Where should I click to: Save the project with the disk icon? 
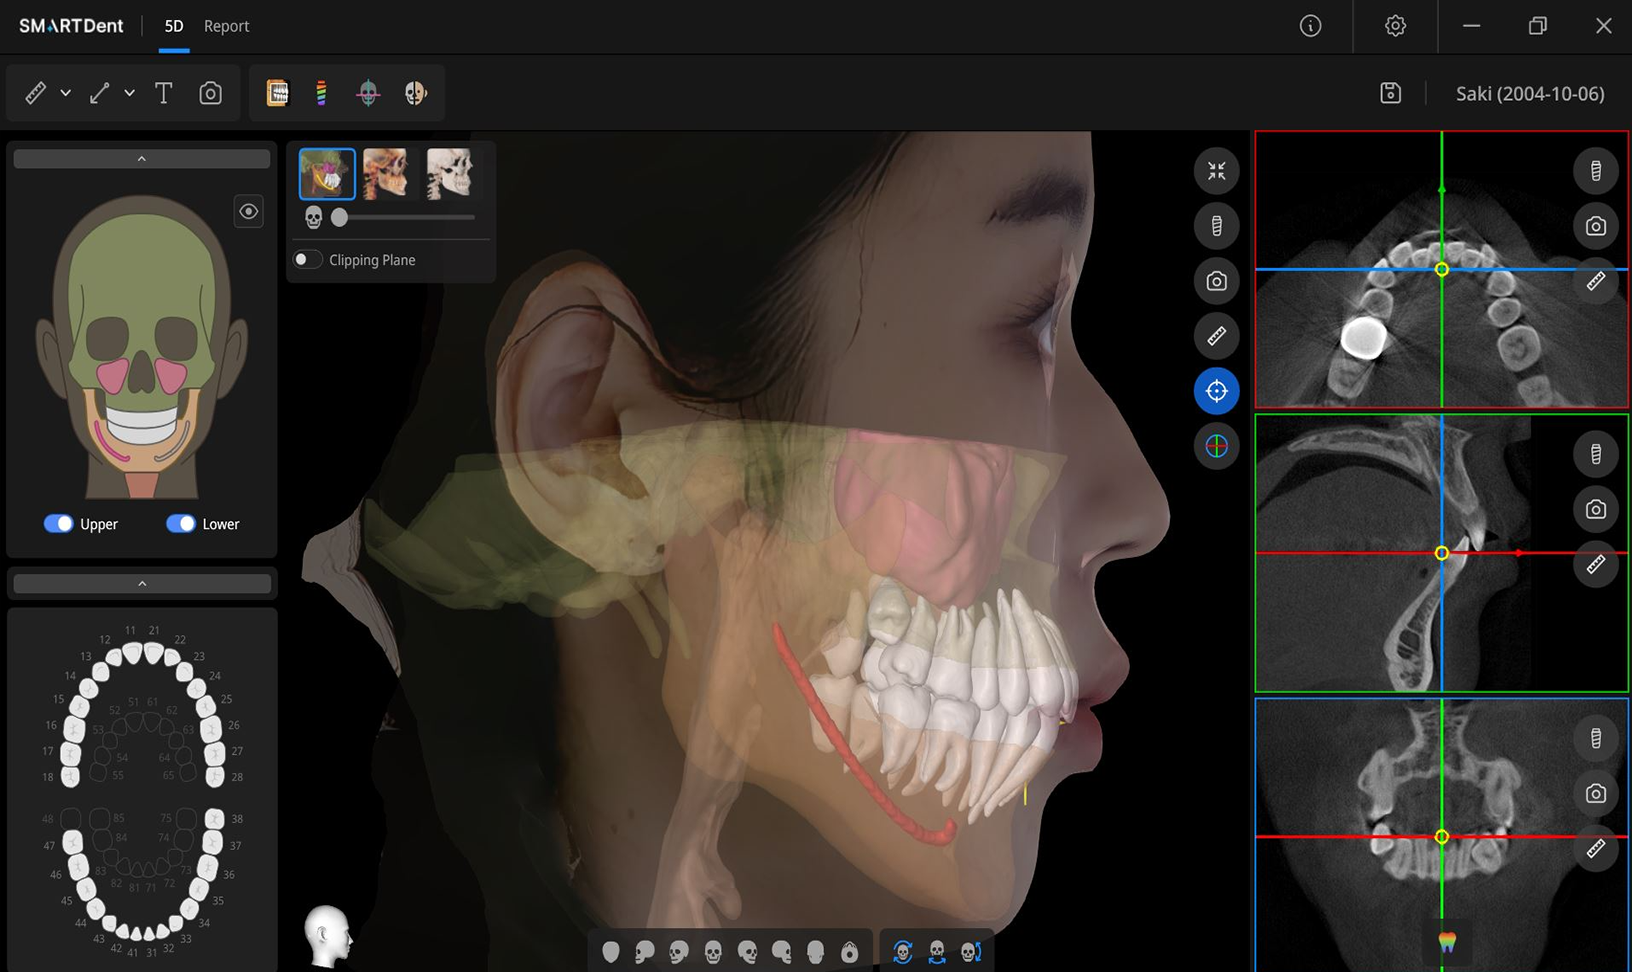[1390, 93]
